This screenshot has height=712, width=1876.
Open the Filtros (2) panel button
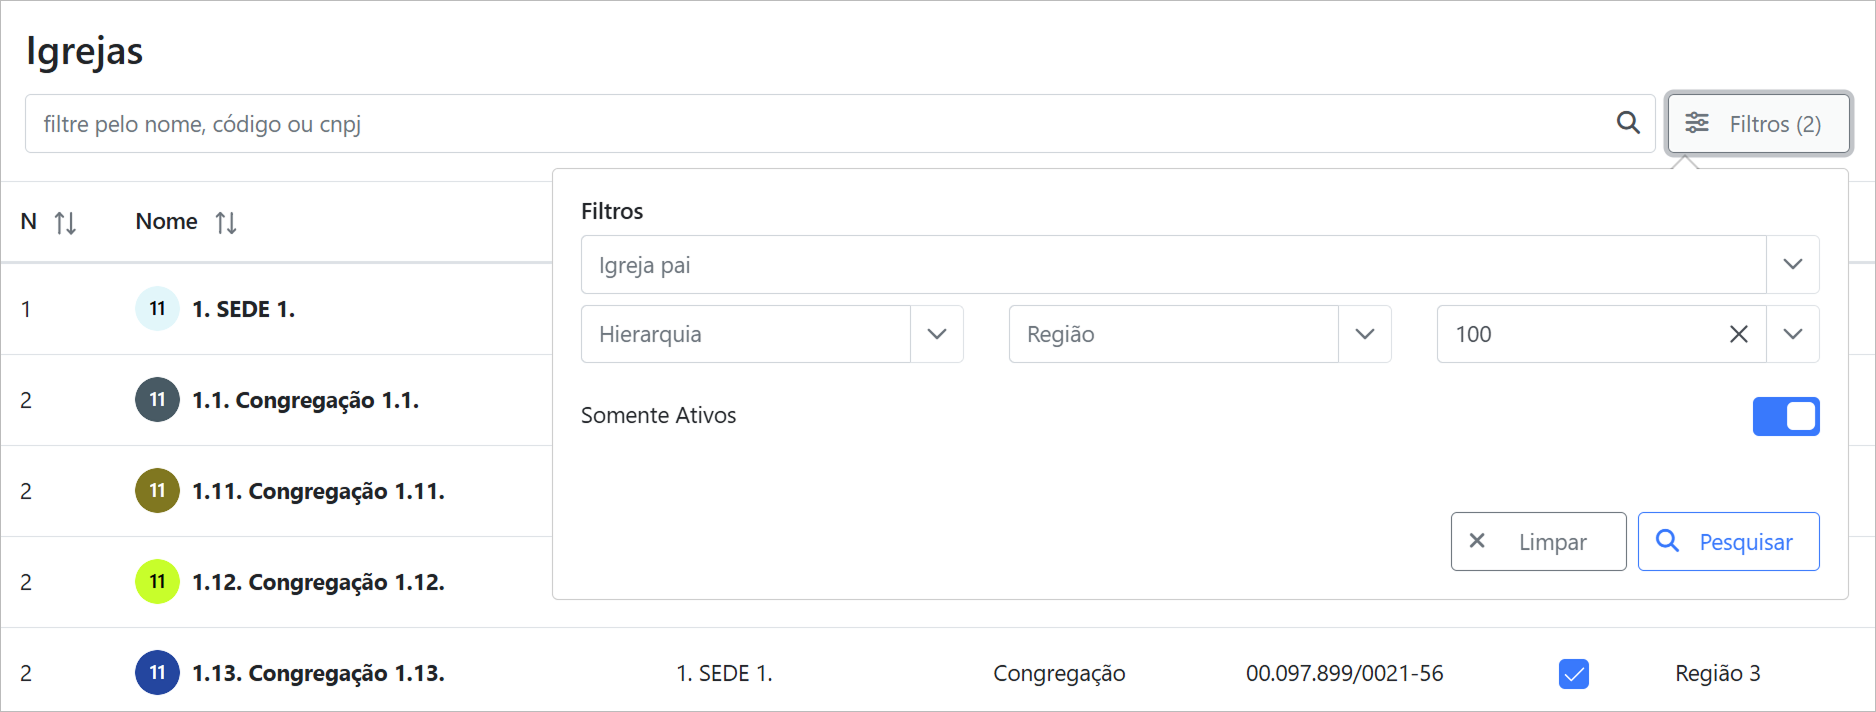pos(1759,124)
